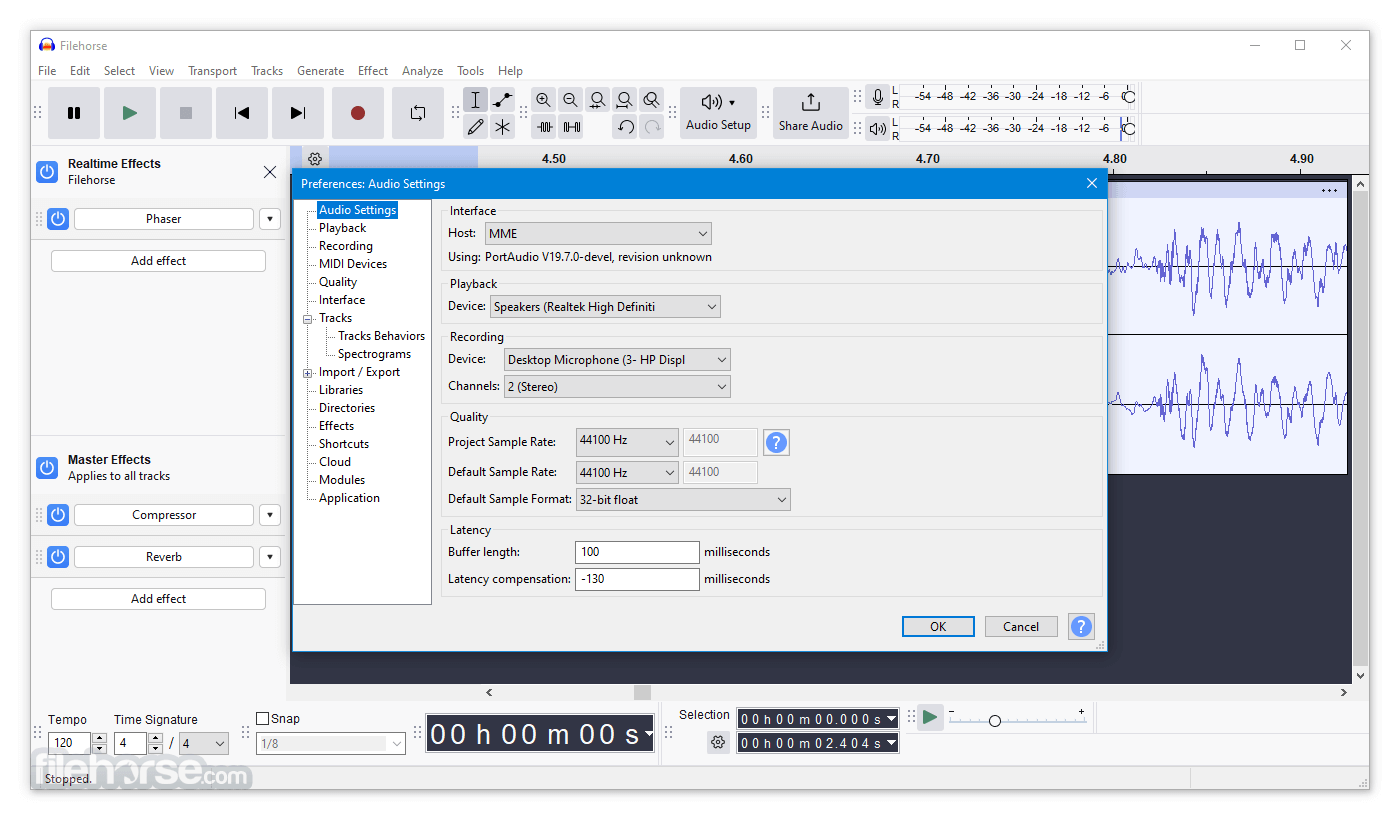Click the red Record button
The width and height of the screenshot is (1400, 820).
coord(358,113)
